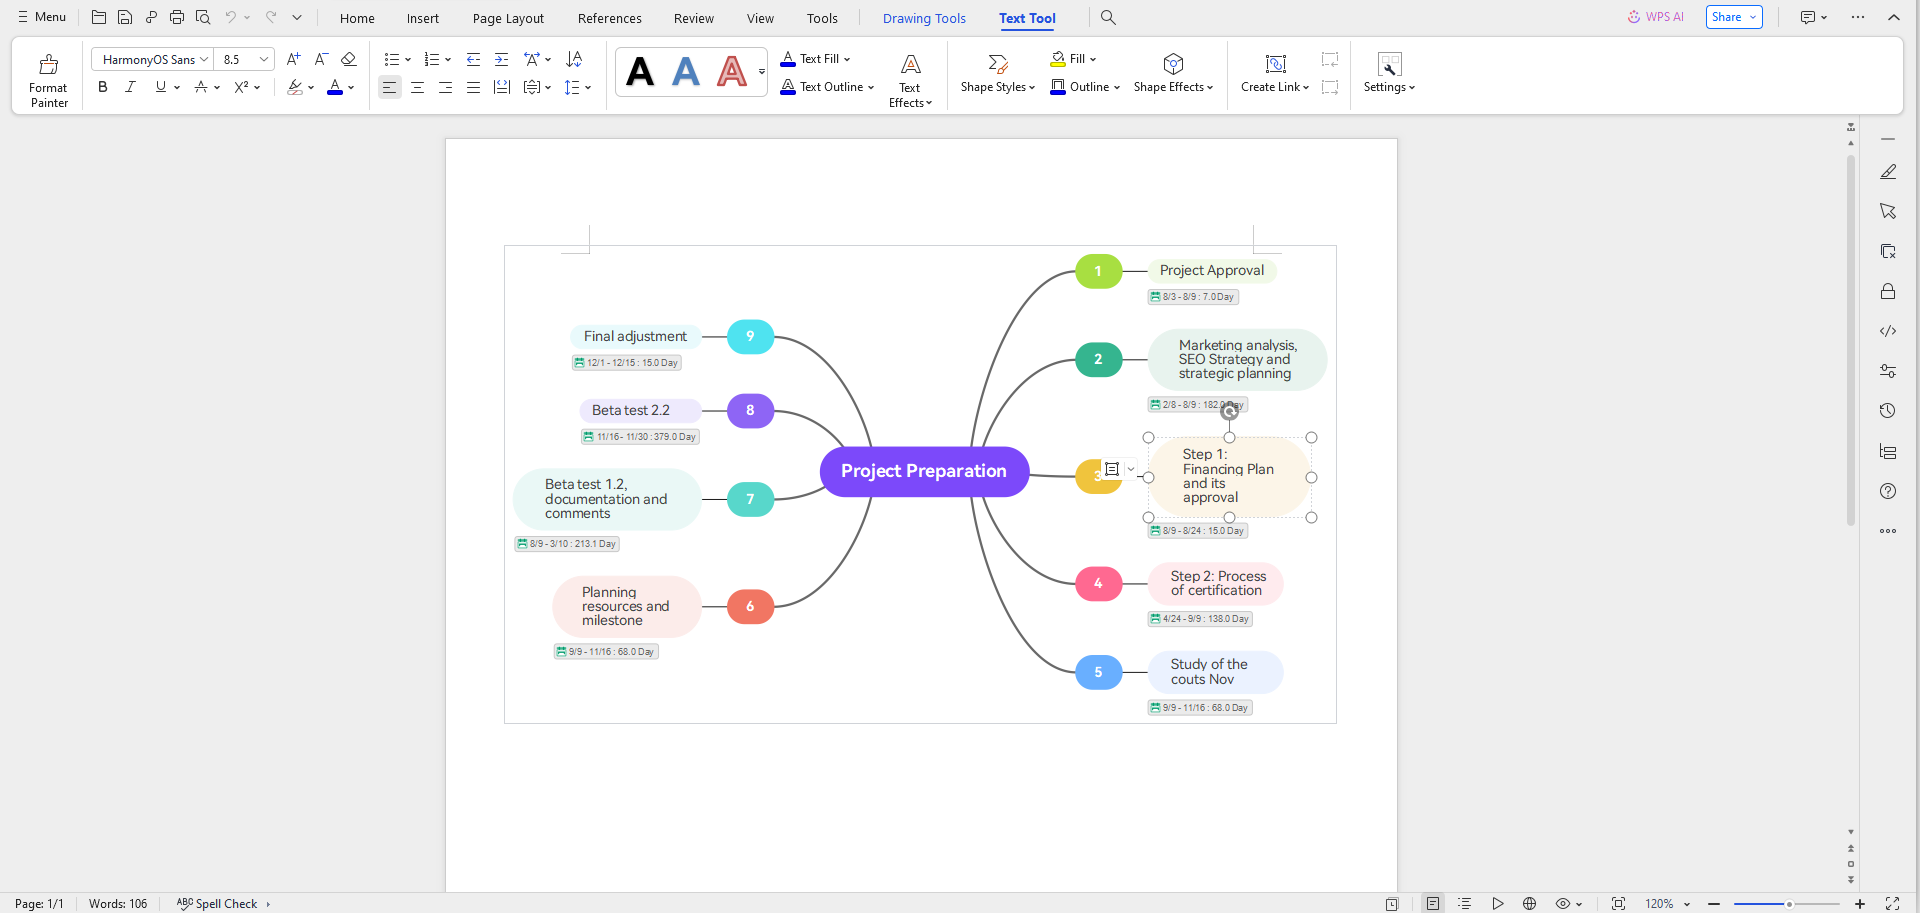Switch to full screen view in status bar
The image size is (1920, 913).
click(x=1892, y=903)
